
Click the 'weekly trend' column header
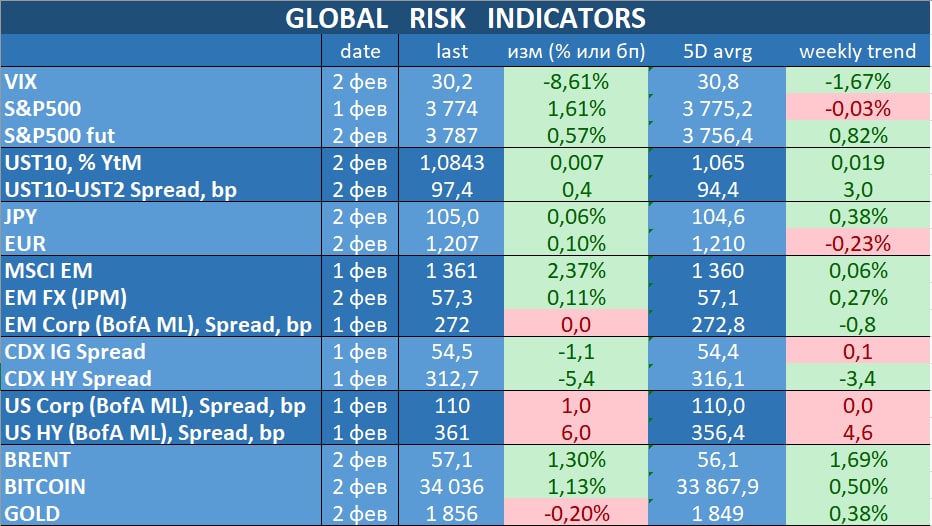(858, 51)
